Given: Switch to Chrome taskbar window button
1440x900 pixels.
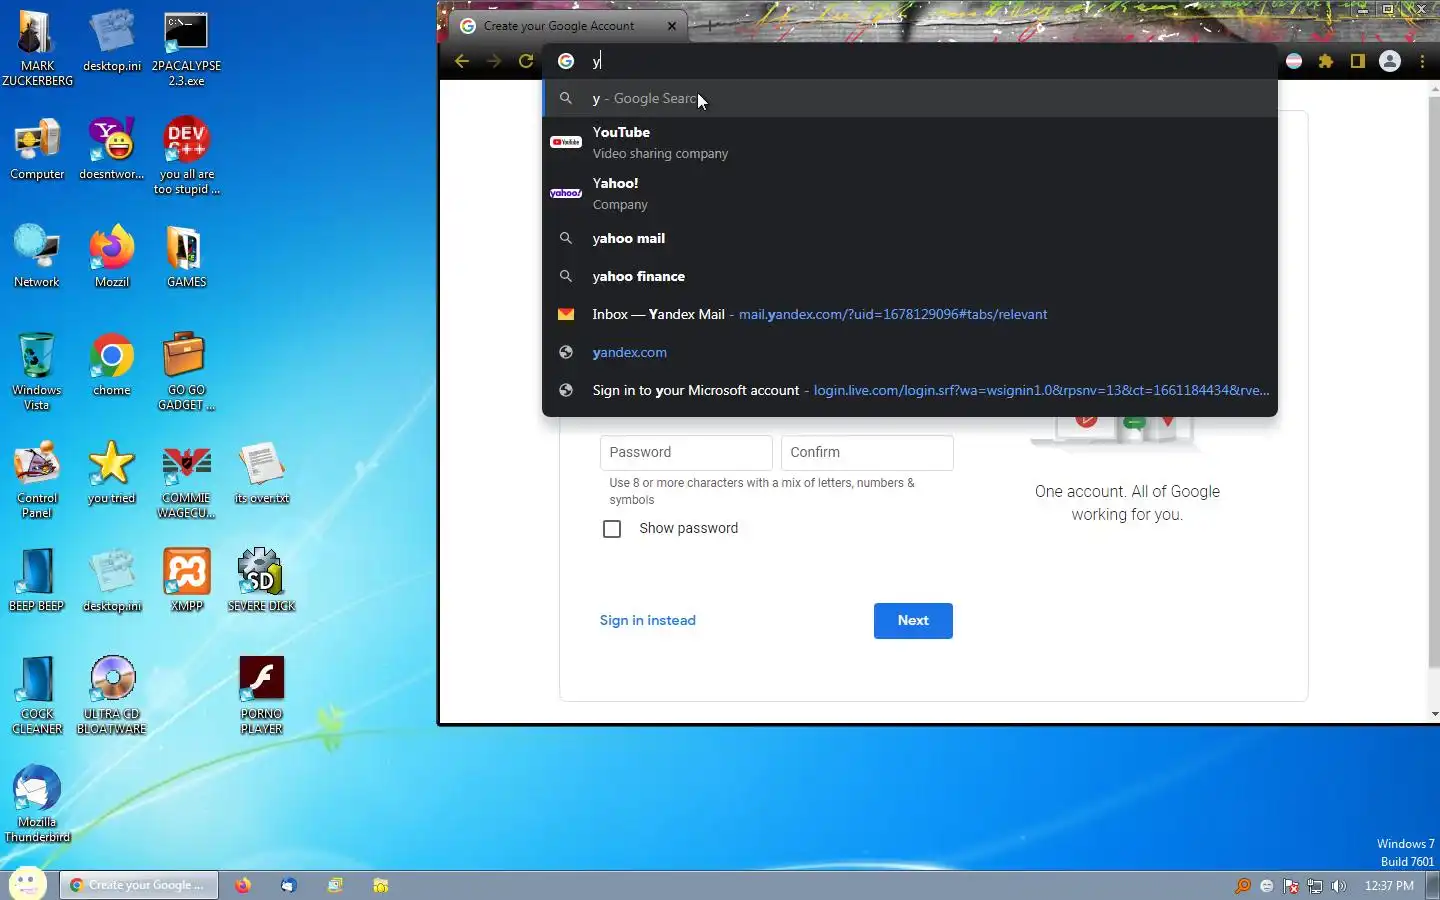Looking at the screenshot, I should point(140,885).
